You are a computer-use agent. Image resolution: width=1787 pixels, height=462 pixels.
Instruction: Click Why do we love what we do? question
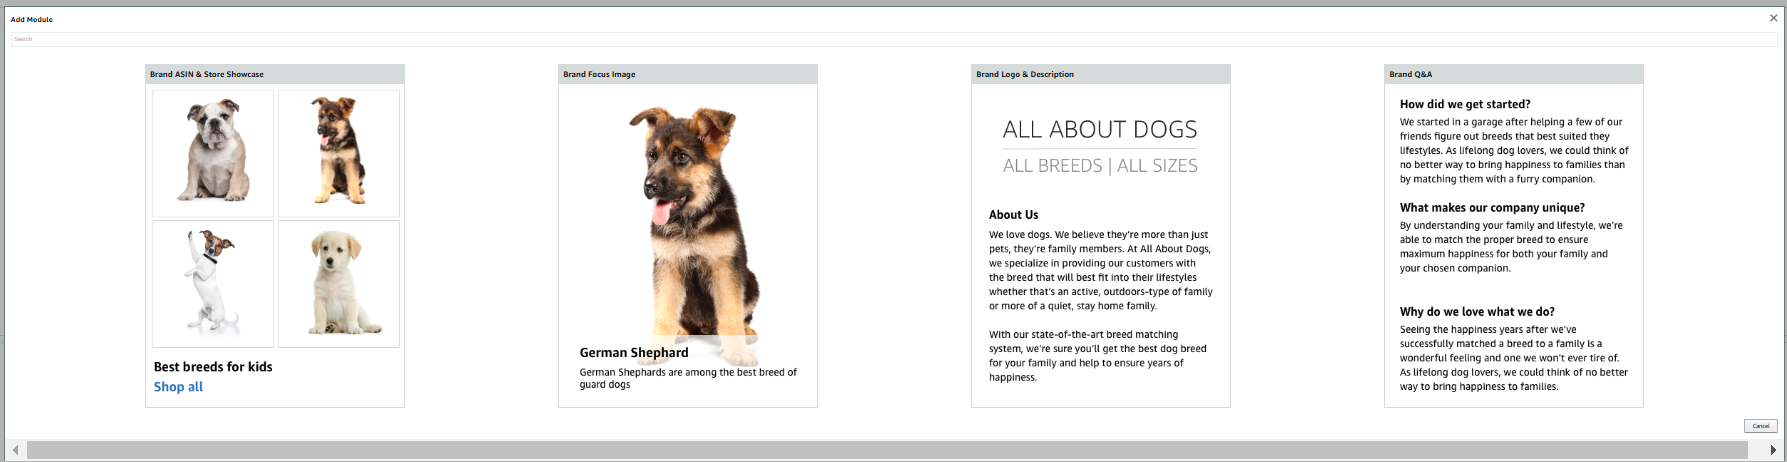[1477, 312]
